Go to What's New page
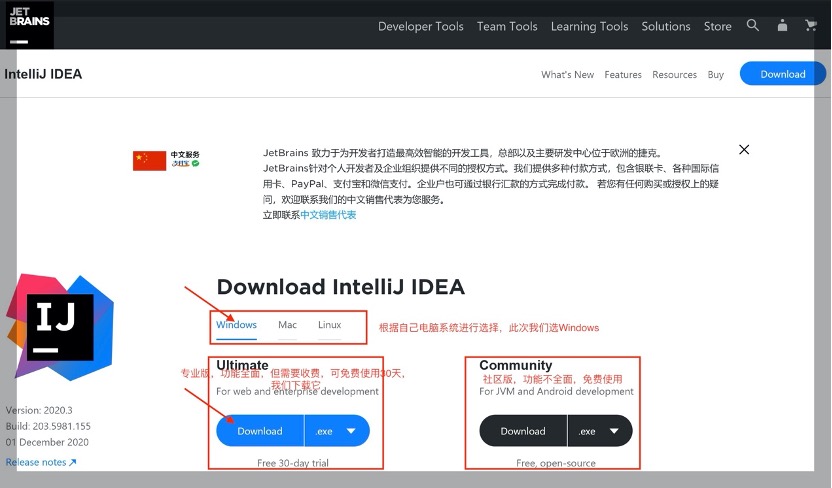The image size is (832, 488). click(567, 75)
